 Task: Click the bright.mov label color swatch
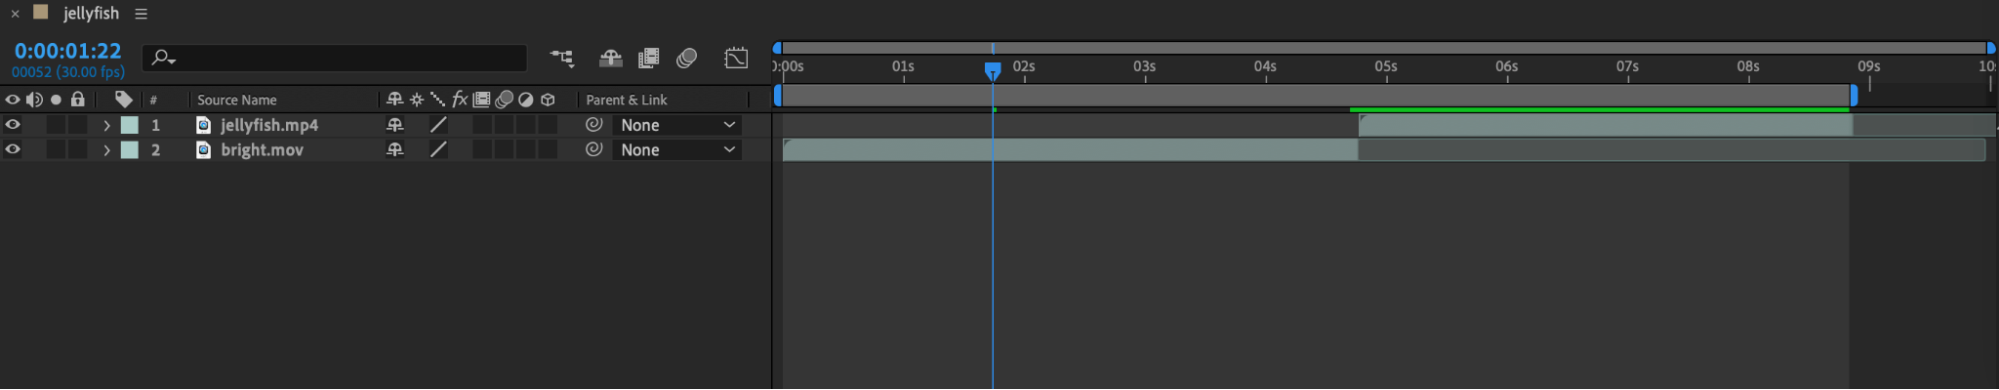click(130, 150)
